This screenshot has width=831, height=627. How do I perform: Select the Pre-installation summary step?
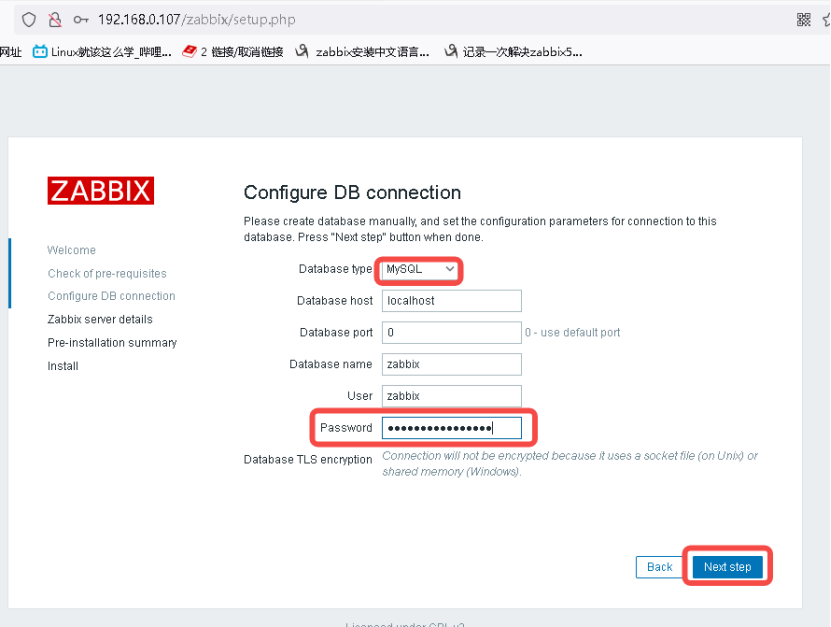click(112, 342)
